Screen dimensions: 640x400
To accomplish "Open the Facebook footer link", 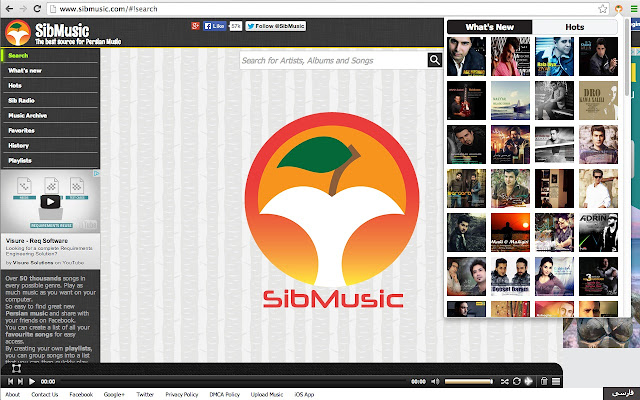I will click(81, 394).
